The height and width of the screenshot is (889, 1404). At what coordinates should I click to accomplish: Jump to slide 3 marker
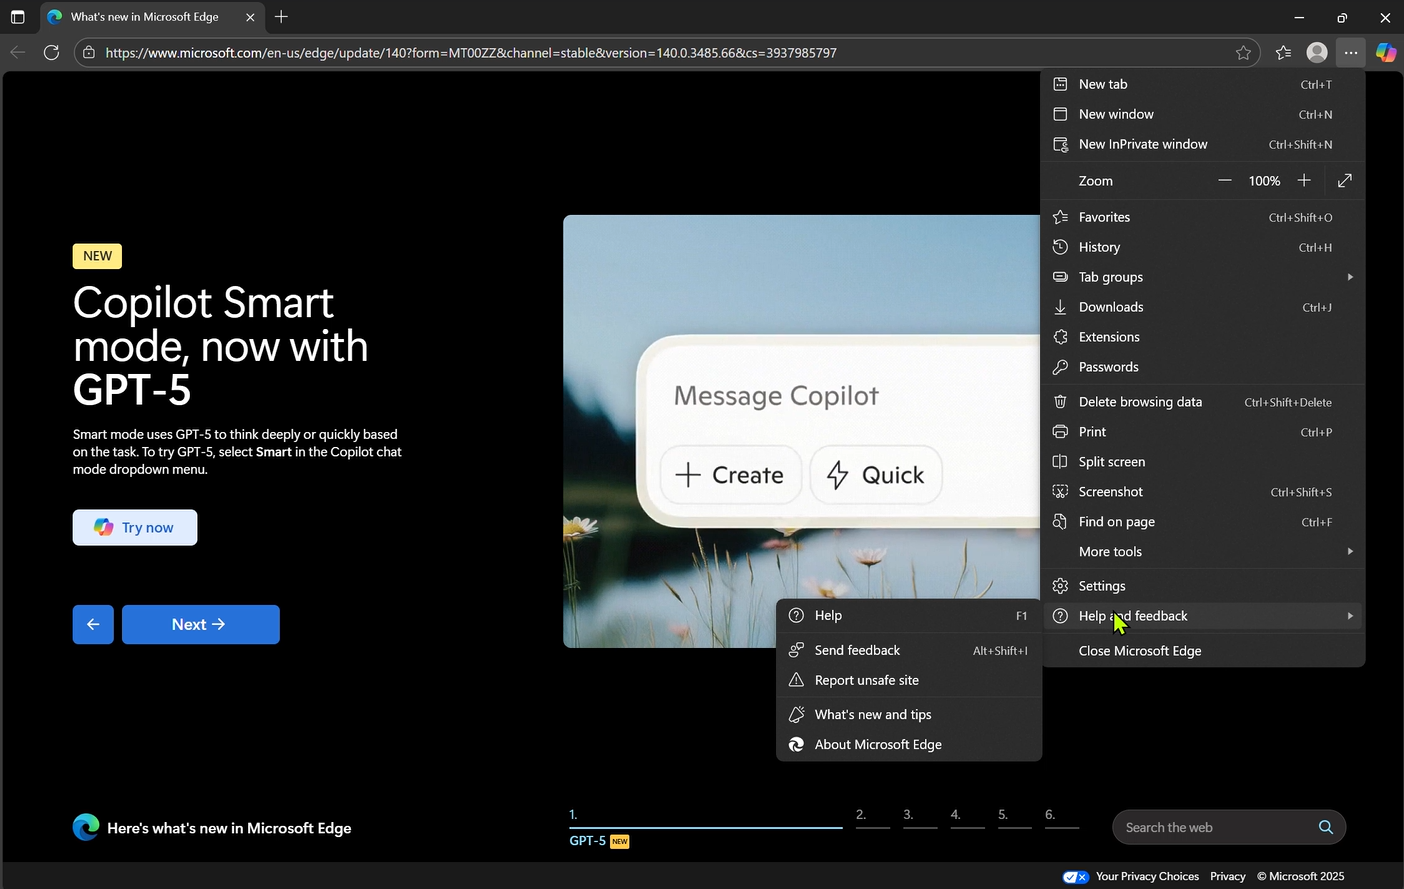tap(920, 817)
